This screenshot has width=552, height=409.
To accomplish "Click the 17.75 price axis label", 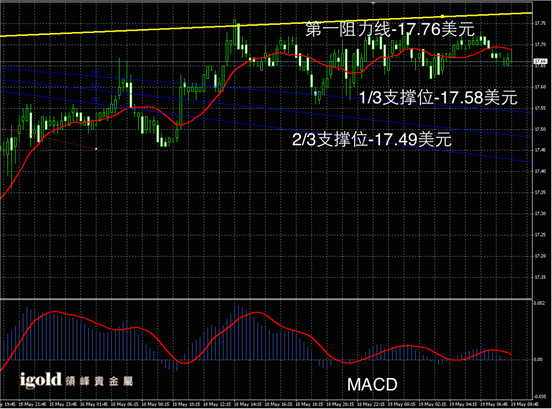I will coord(540,24).
